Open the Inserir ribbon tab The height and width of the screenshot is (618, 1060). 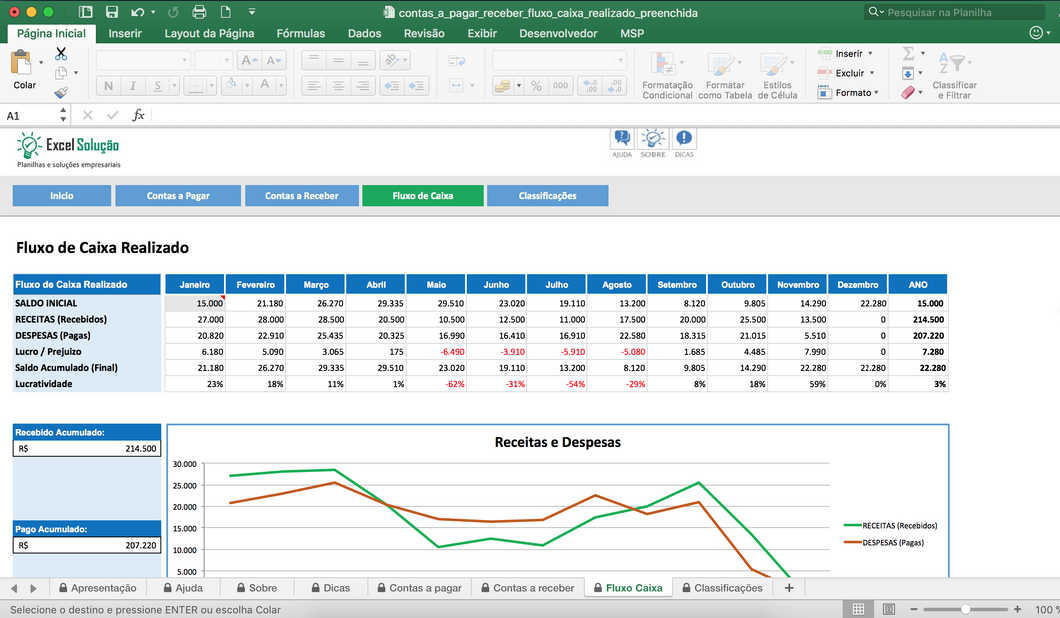coord(125,33)
